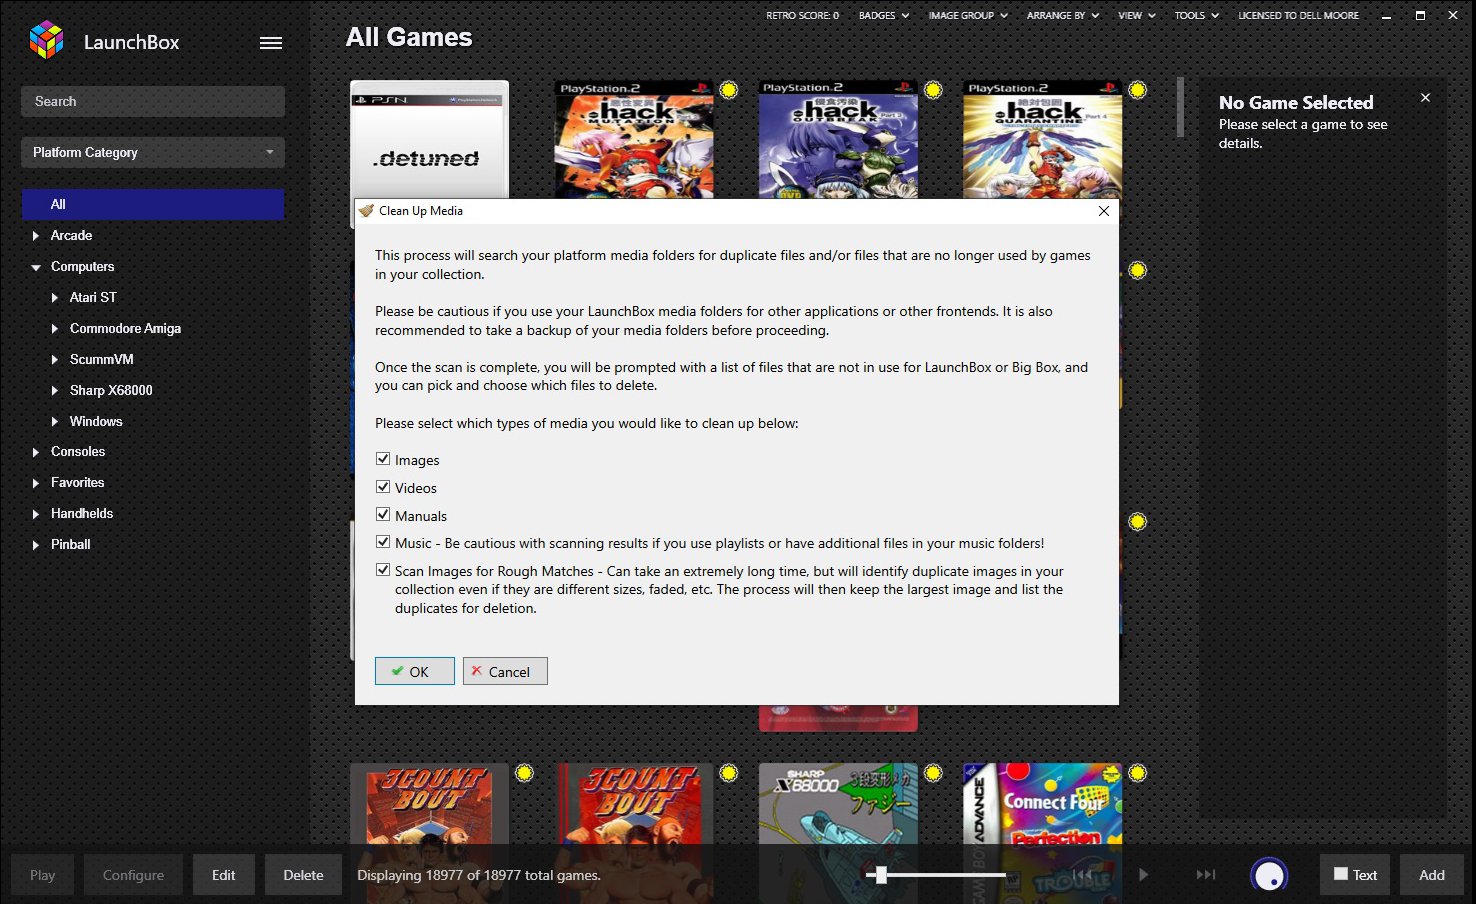Open the View menu
Screen dimensions: 1476x904
click(x=1137, y=15)
